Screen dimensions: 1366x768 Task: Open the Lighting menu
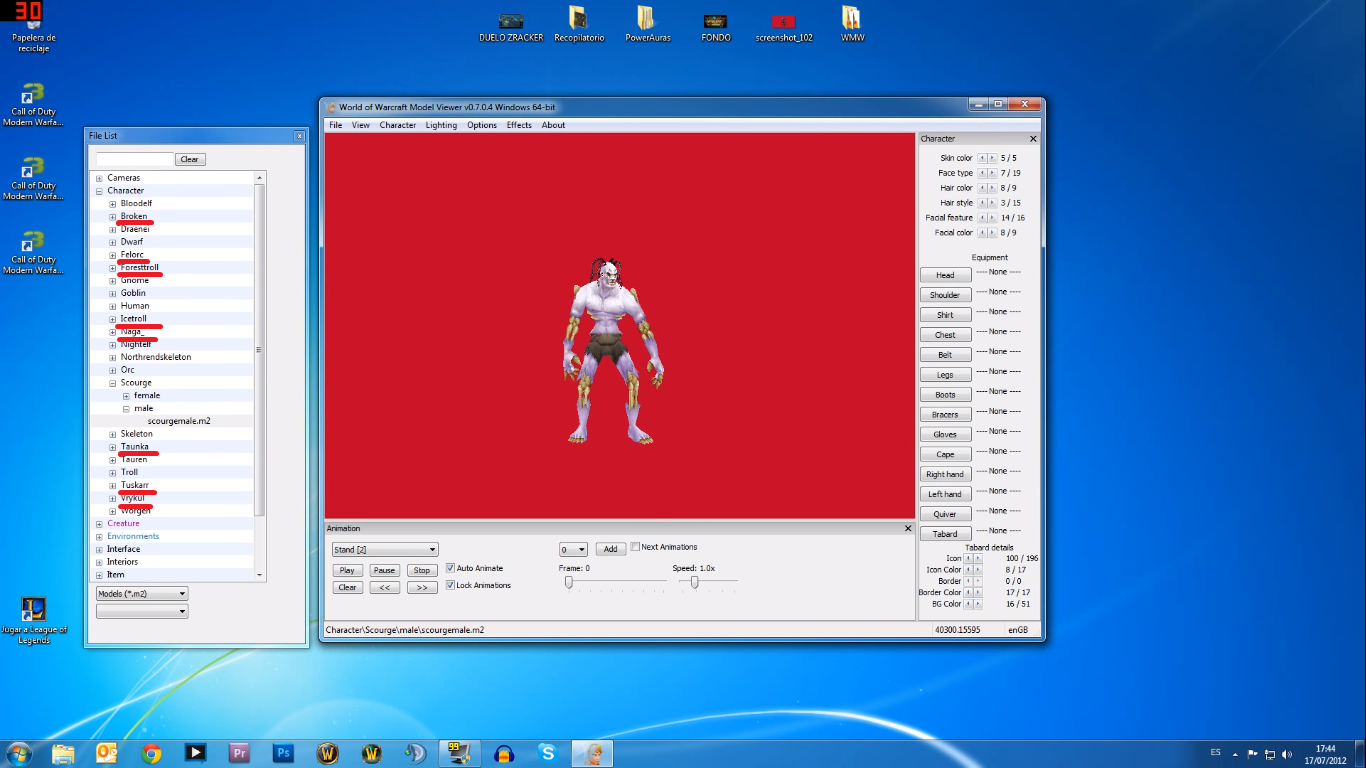pyautogui.click(x=441, y=125)
